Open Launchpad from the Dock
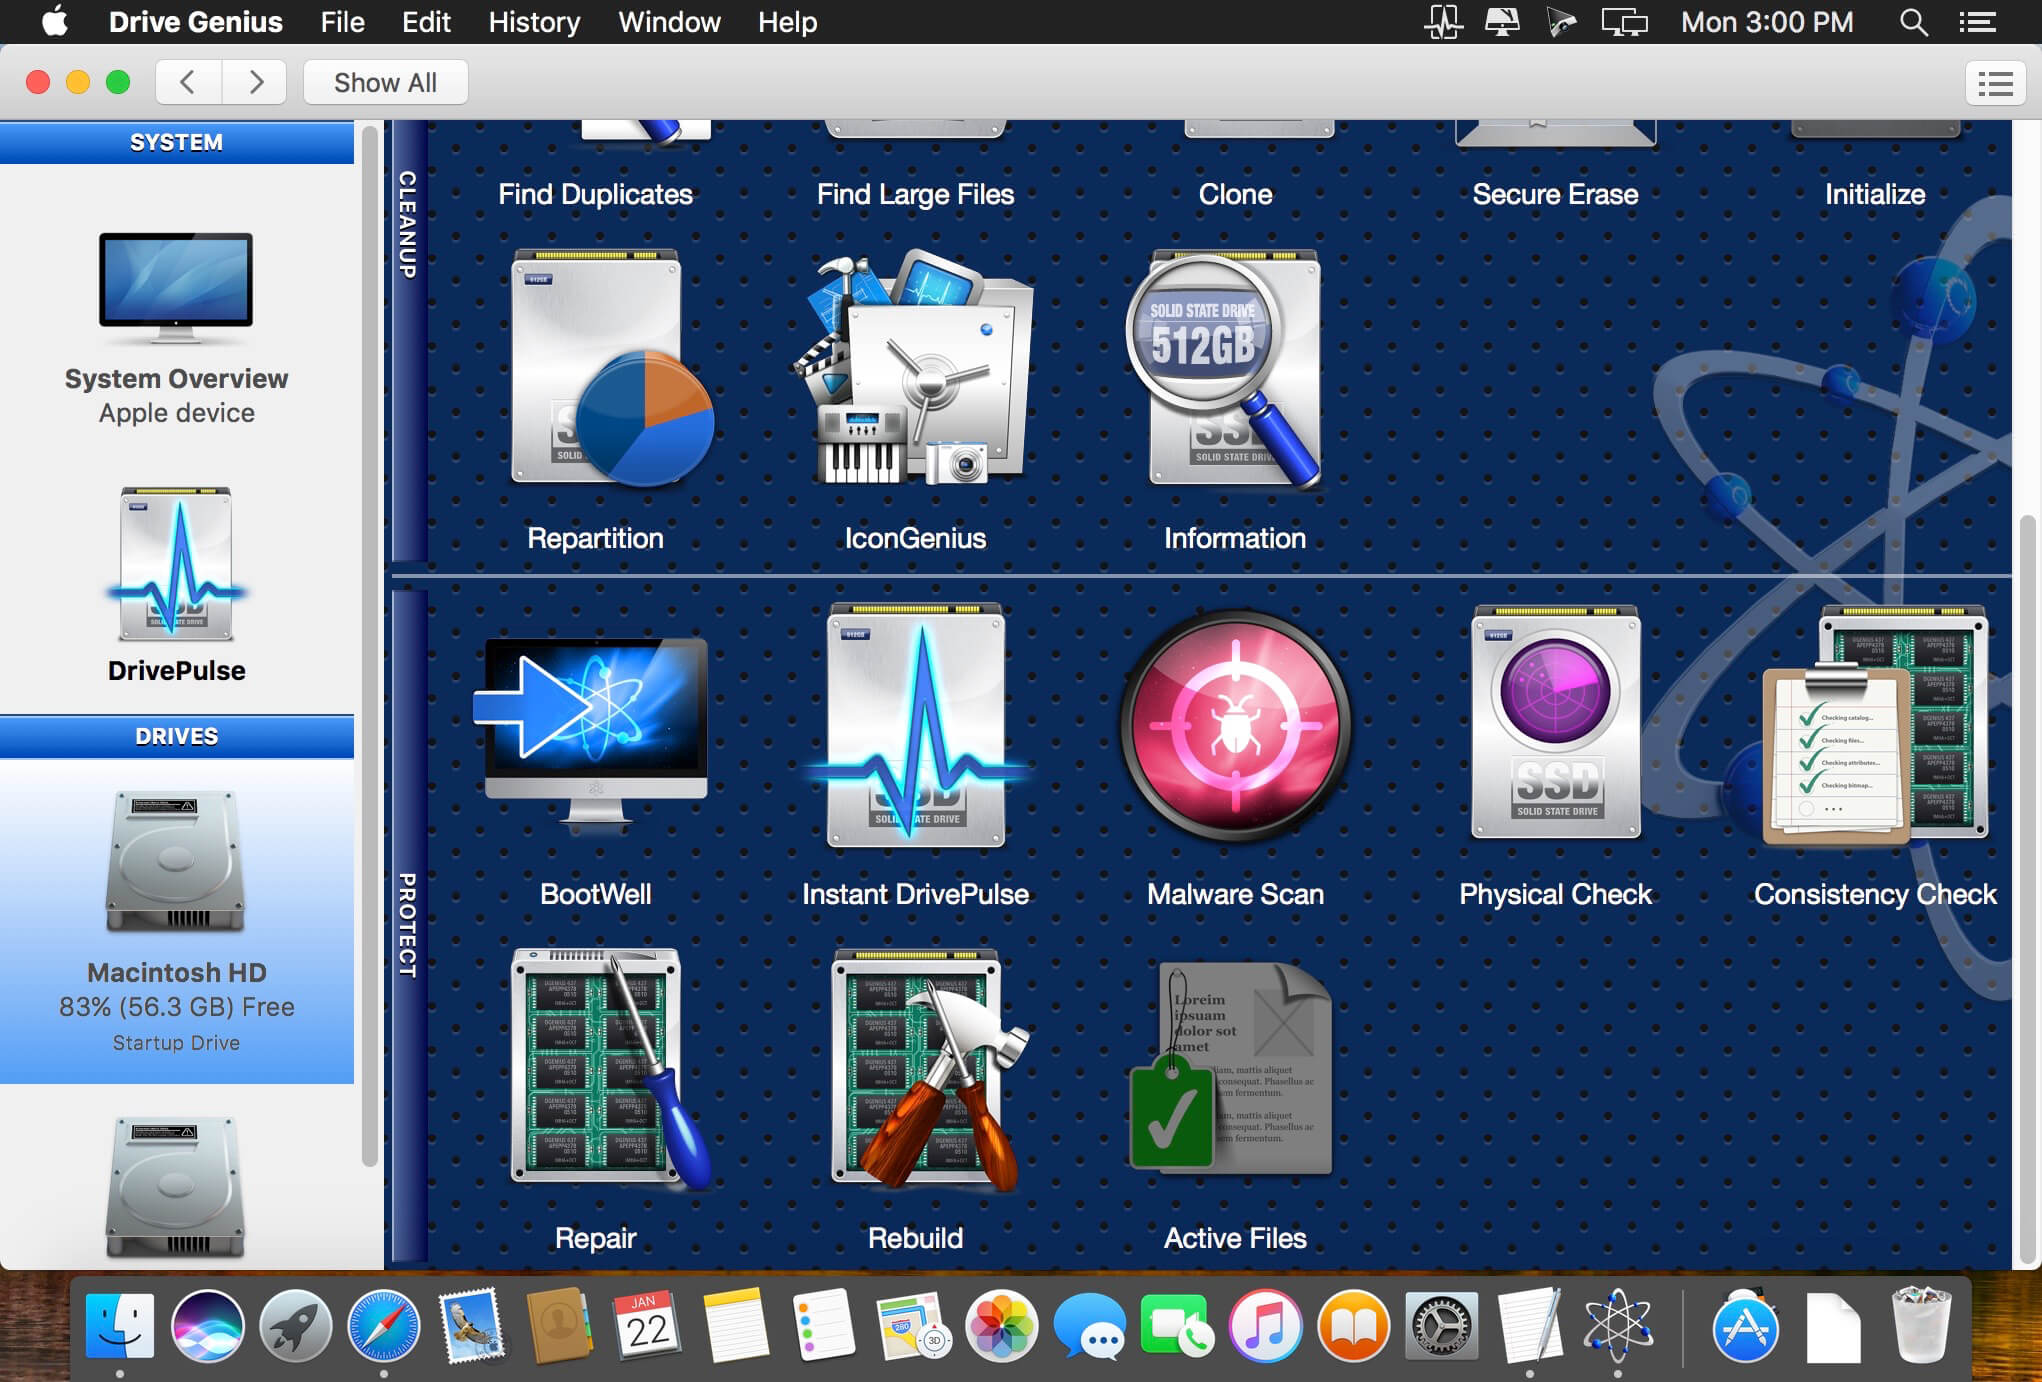The image size is (2042, 1382). [x=296, y=1326]
